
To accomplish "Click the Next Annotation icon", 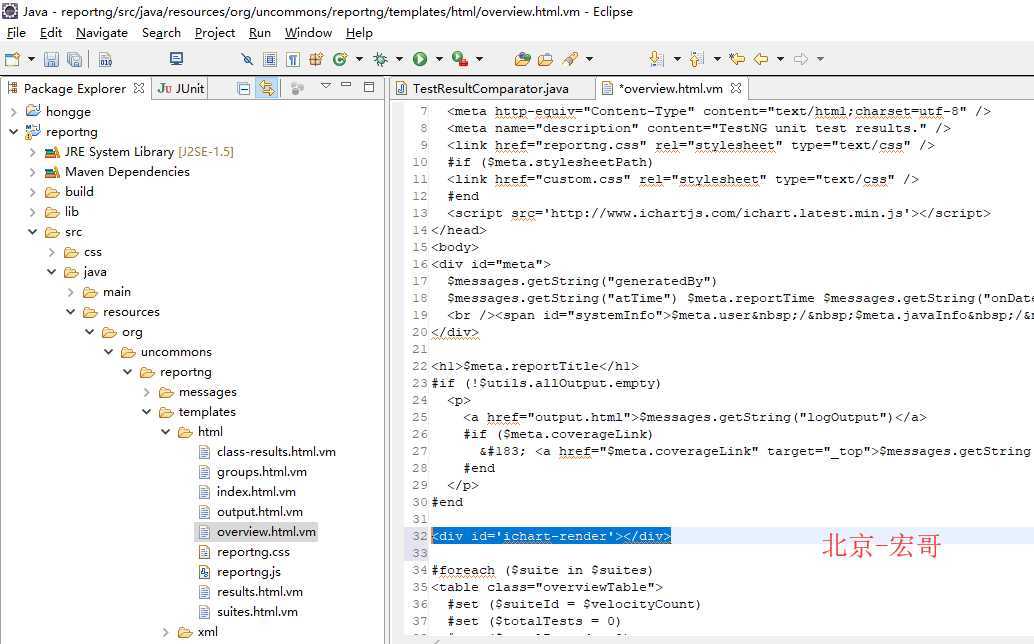I will point(656,59).
